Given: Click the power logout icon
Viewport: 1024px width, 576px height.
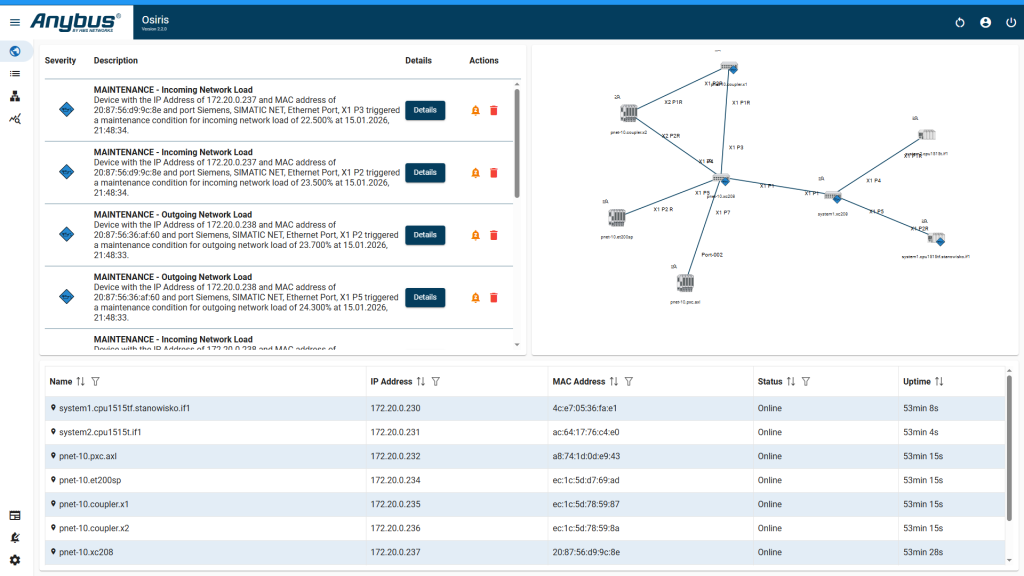Looking at the screenshot, I should pyautogui.click(x=1010, y=22).
